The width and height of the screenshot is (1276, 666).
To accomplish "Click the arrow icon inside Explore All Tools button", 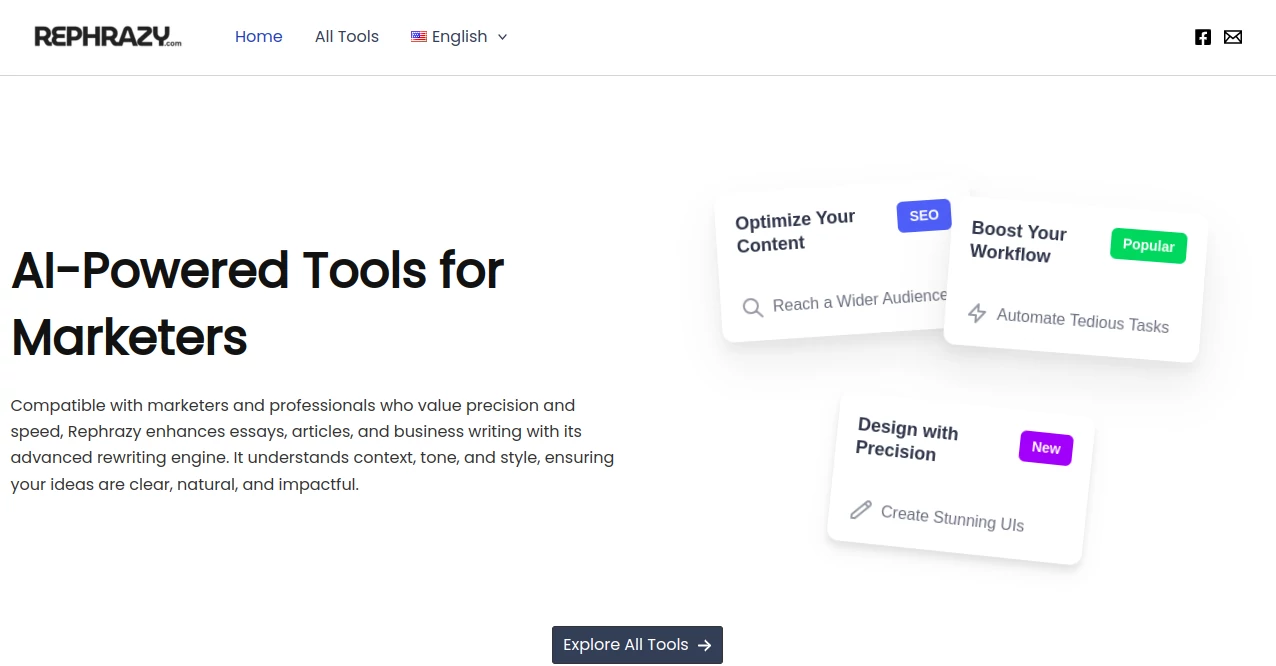I will pos(705,645).
